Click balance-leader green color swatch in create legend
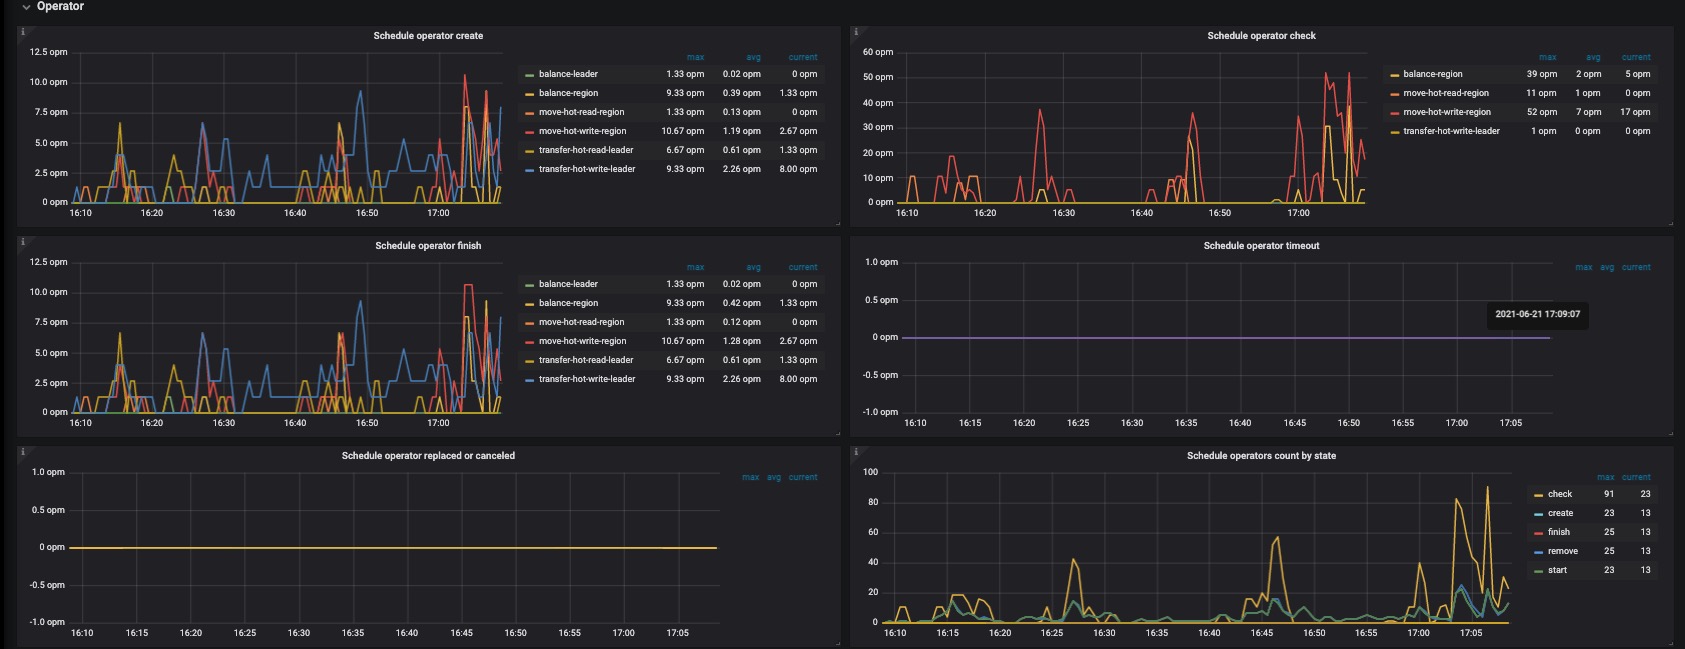This screenshot has width=1685, height=649. click(529, 75)
